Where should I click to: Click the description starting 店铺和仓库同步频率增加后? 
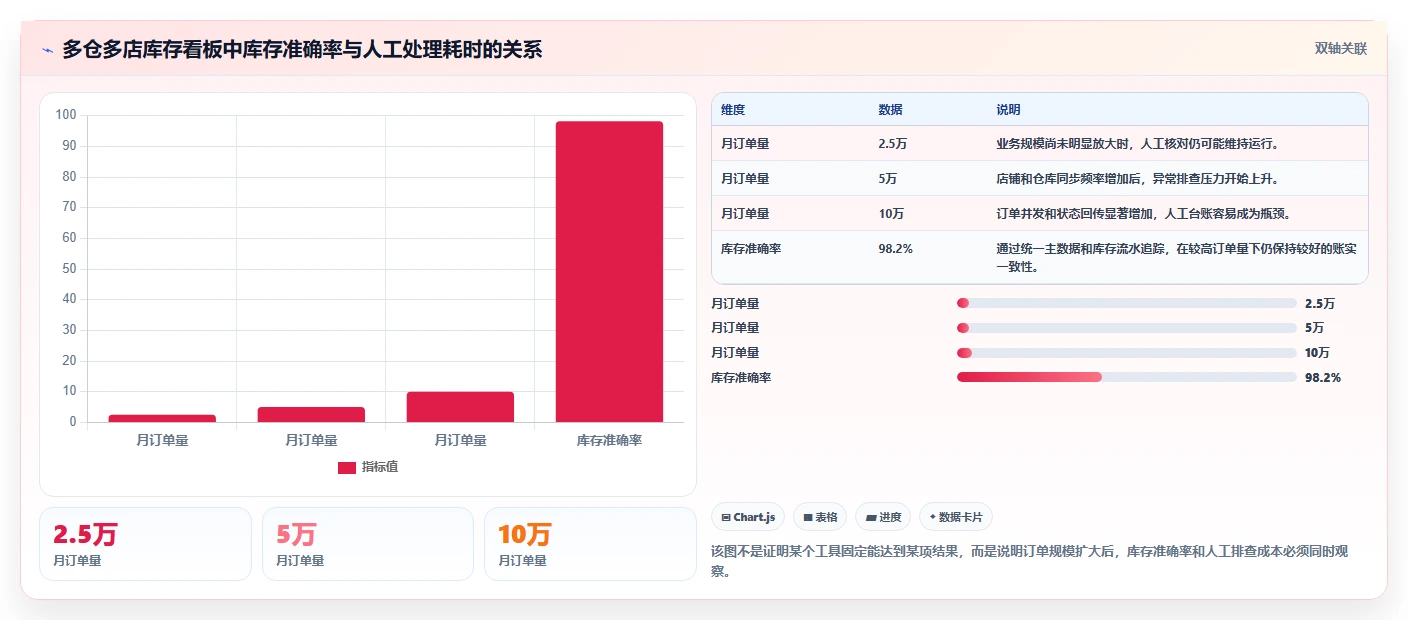1138,179
